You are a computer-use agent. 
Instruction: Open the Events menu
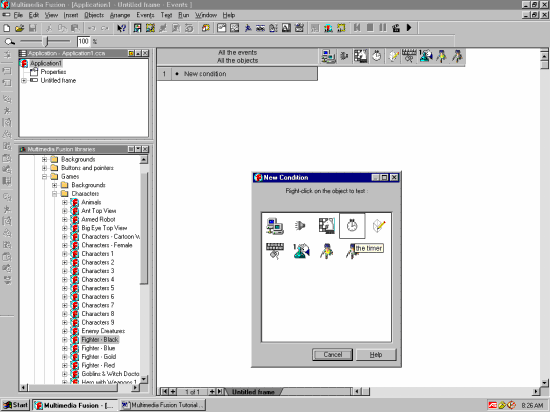(x=145, y=15)
